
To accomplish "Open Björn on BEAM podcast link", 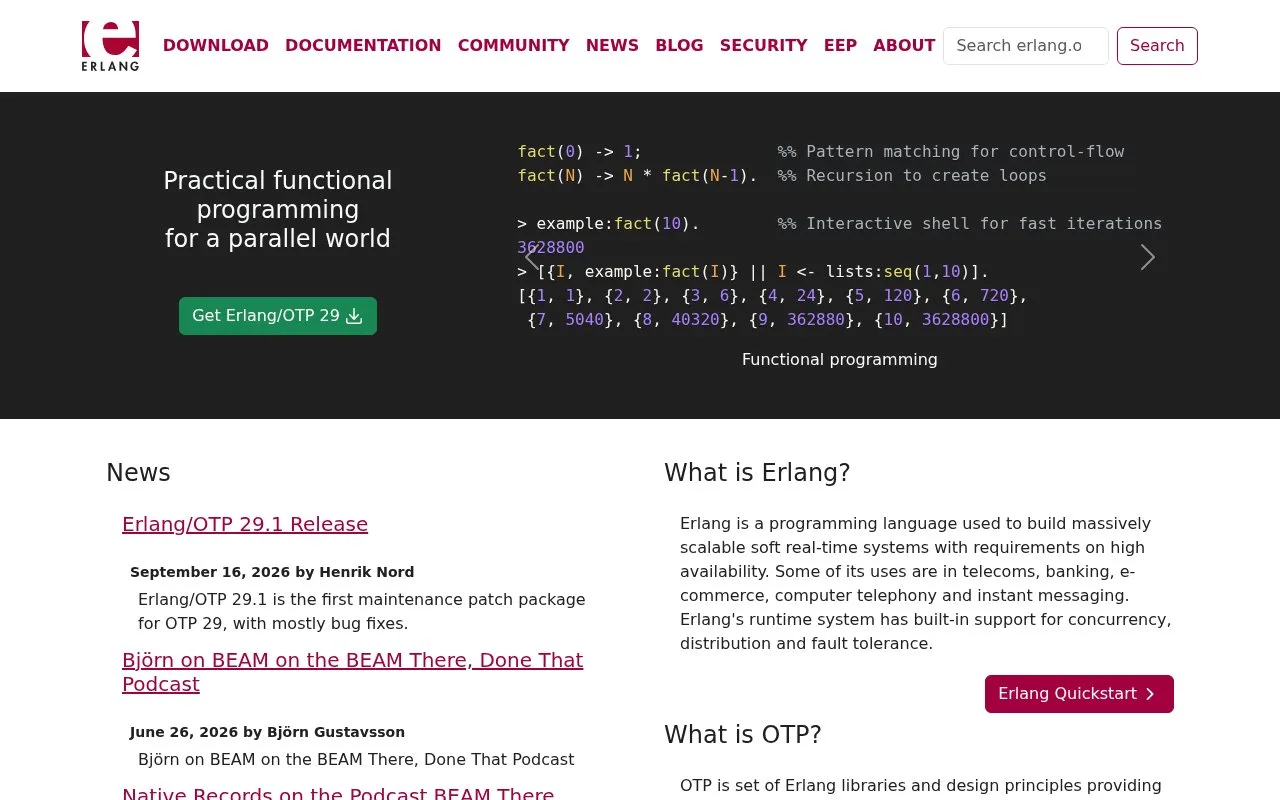I will (352, 672).
